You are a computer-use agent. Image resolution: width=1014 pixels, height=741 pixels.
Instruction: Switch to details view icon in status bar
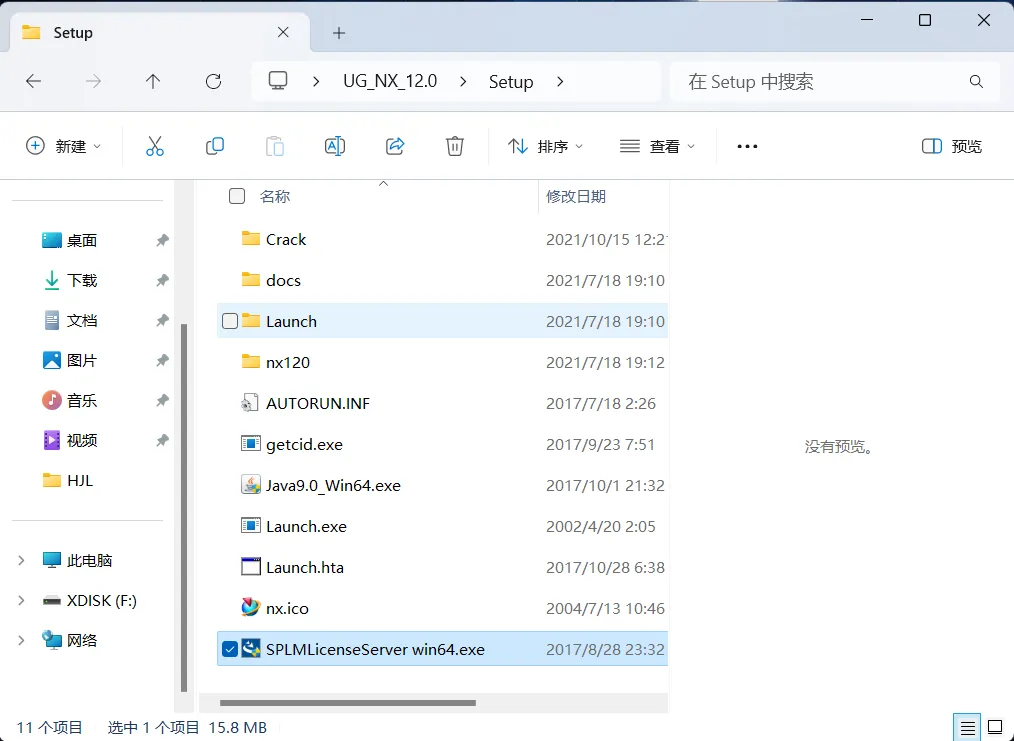967,727
